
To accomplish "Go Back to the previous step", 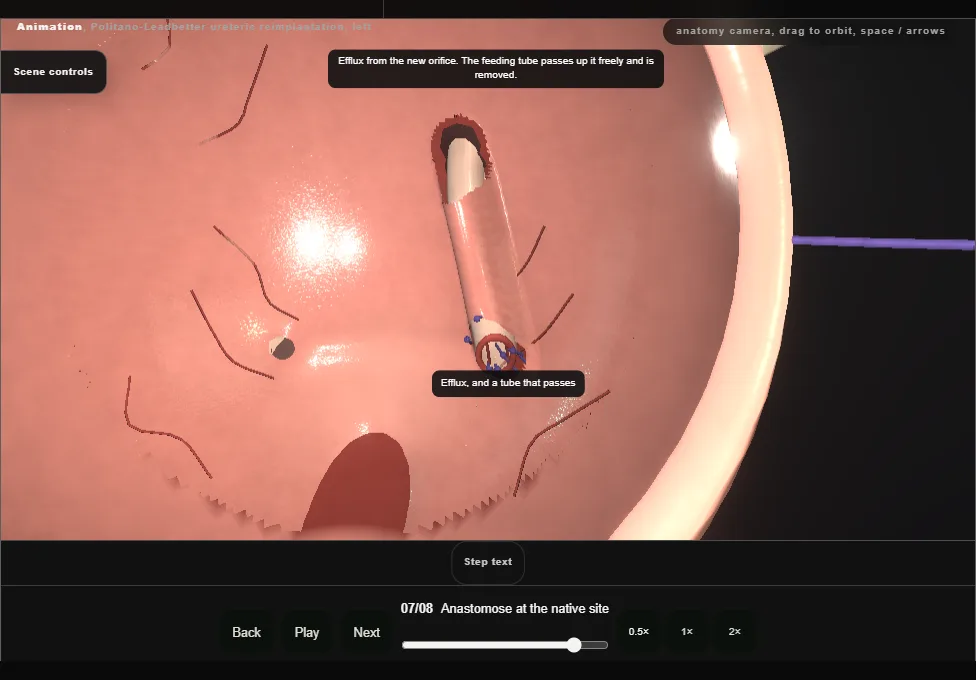I will pos(246,632).
